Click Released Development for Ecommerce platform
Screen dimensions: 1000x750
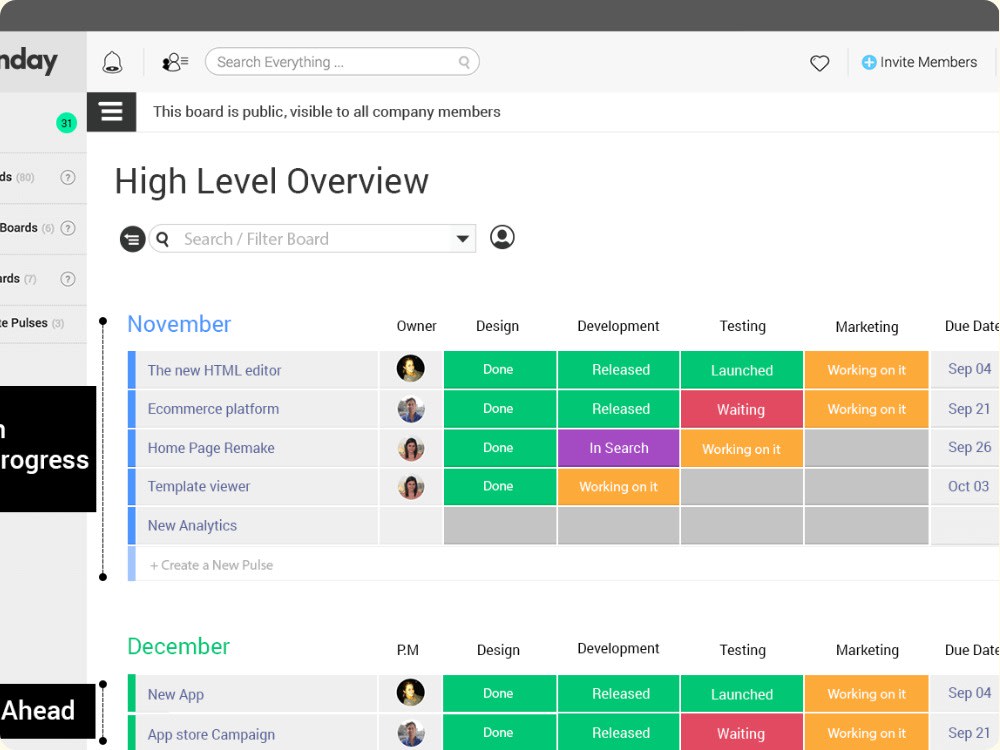click(619, 409)
